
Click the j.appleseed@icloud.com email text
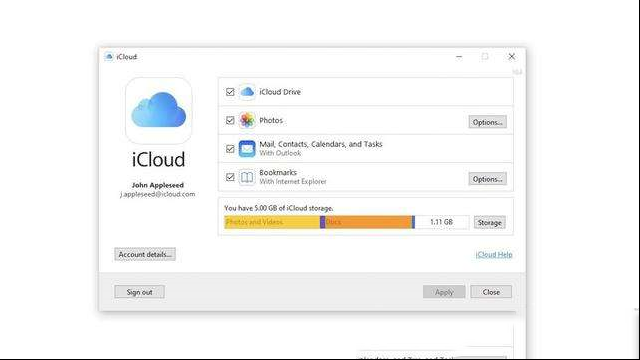(158, 194)
